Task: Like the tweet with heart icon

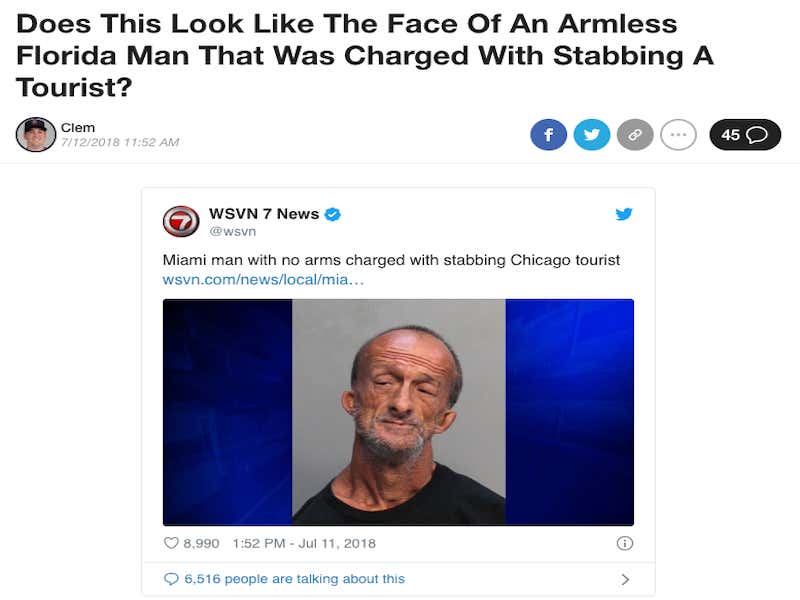Action: 171,543
